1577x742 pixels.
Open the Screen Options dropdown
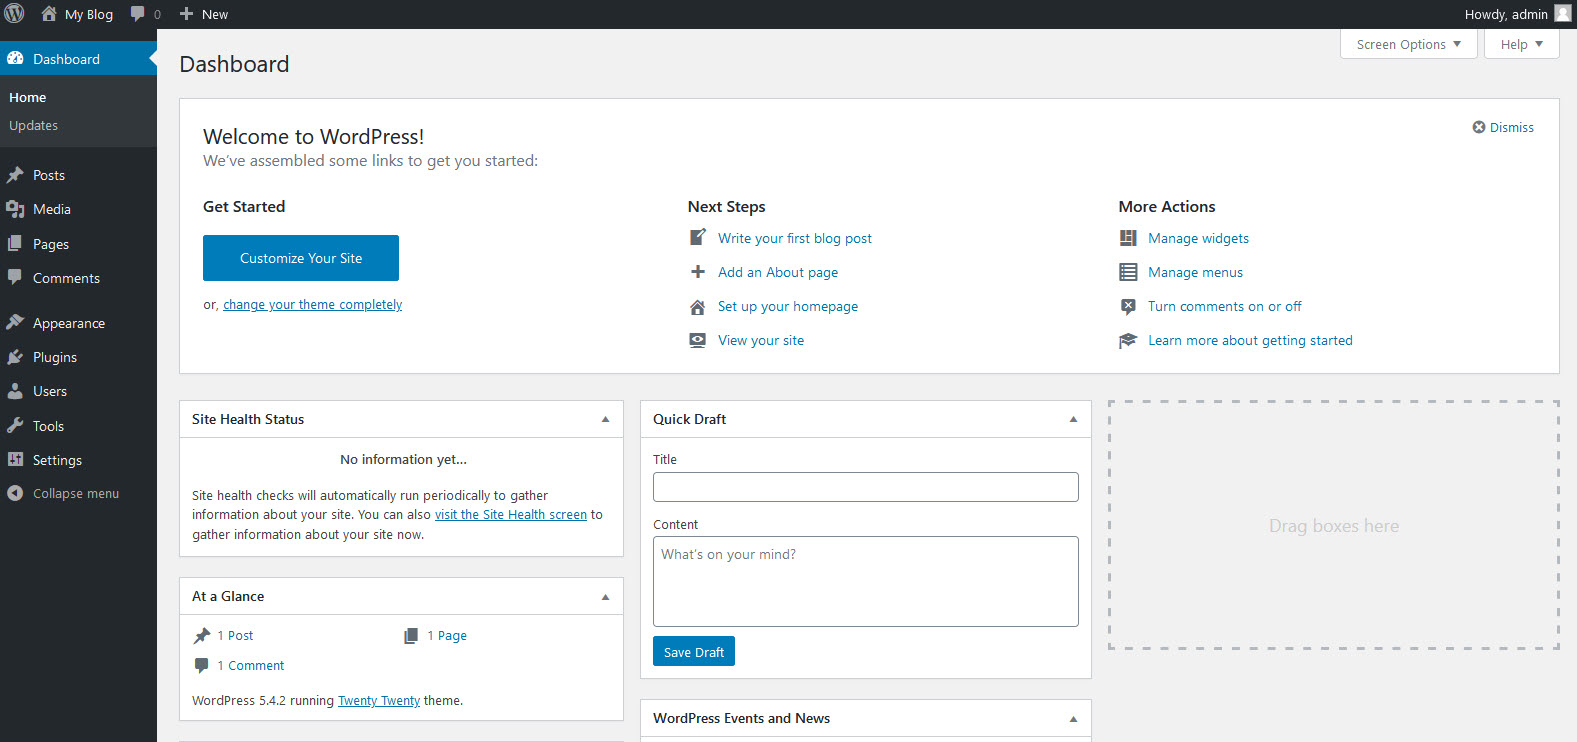1408,44
